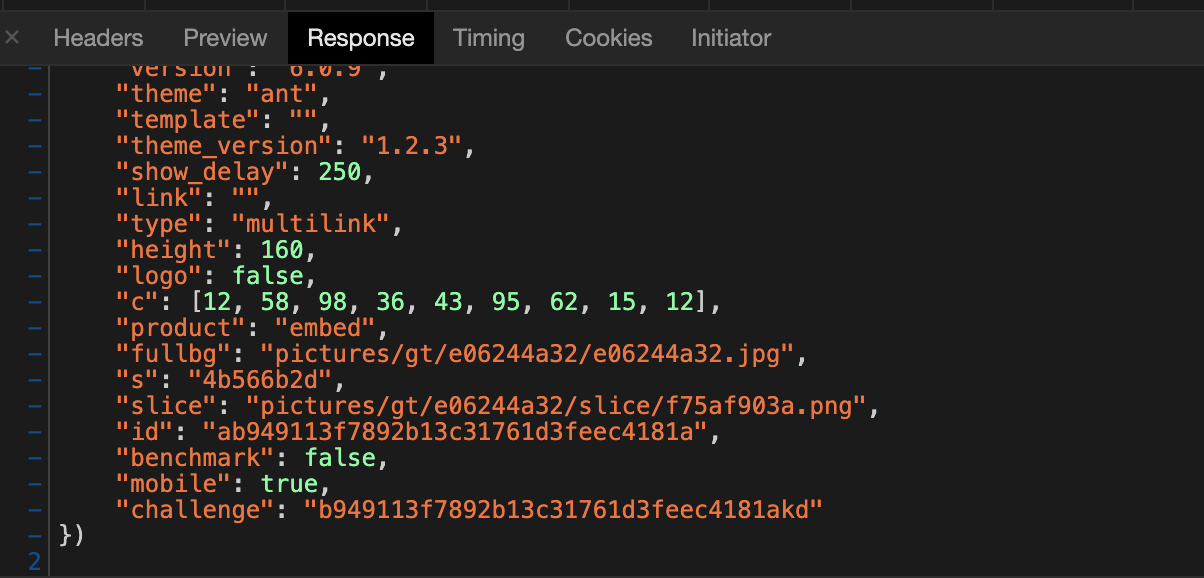The width and height of the screenshot is (1204, 578).
Task: Select the Response tab
Action: [361, 38]
